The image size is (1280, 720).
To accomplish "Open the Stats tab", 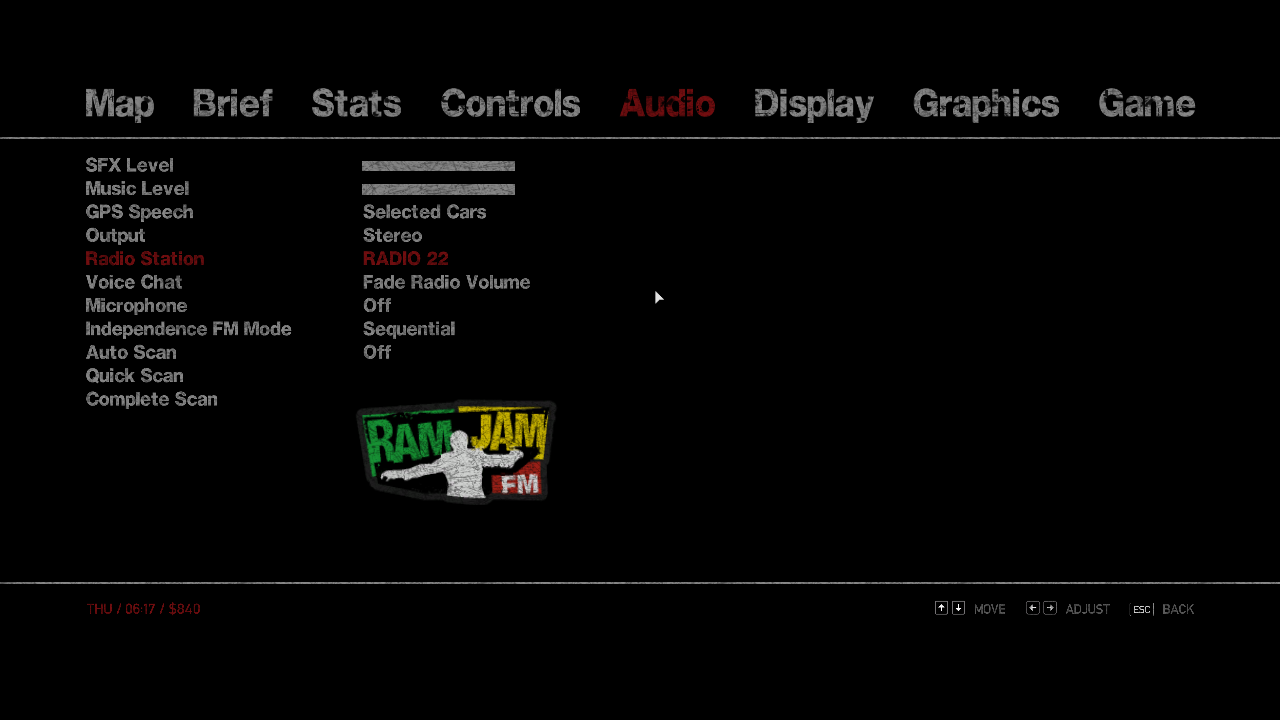I will (x=357, y=104).
